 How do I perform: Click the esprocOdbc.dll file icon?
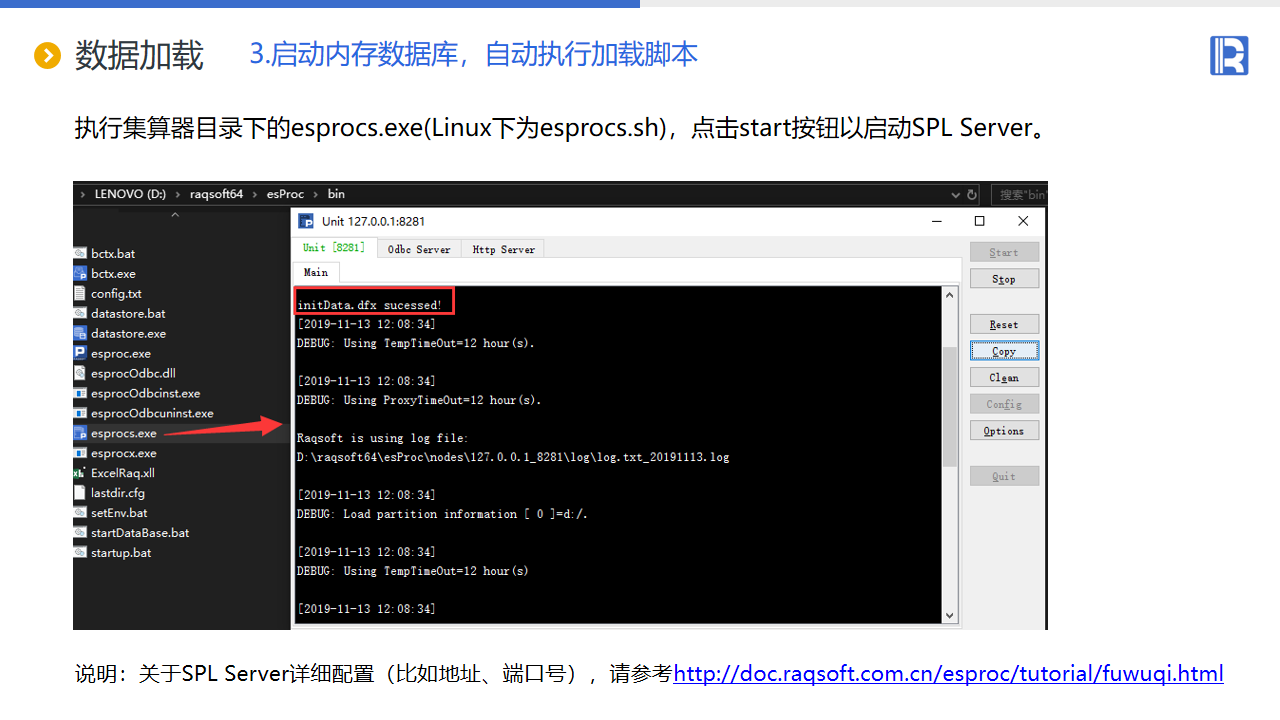click(x=80, y=373)
